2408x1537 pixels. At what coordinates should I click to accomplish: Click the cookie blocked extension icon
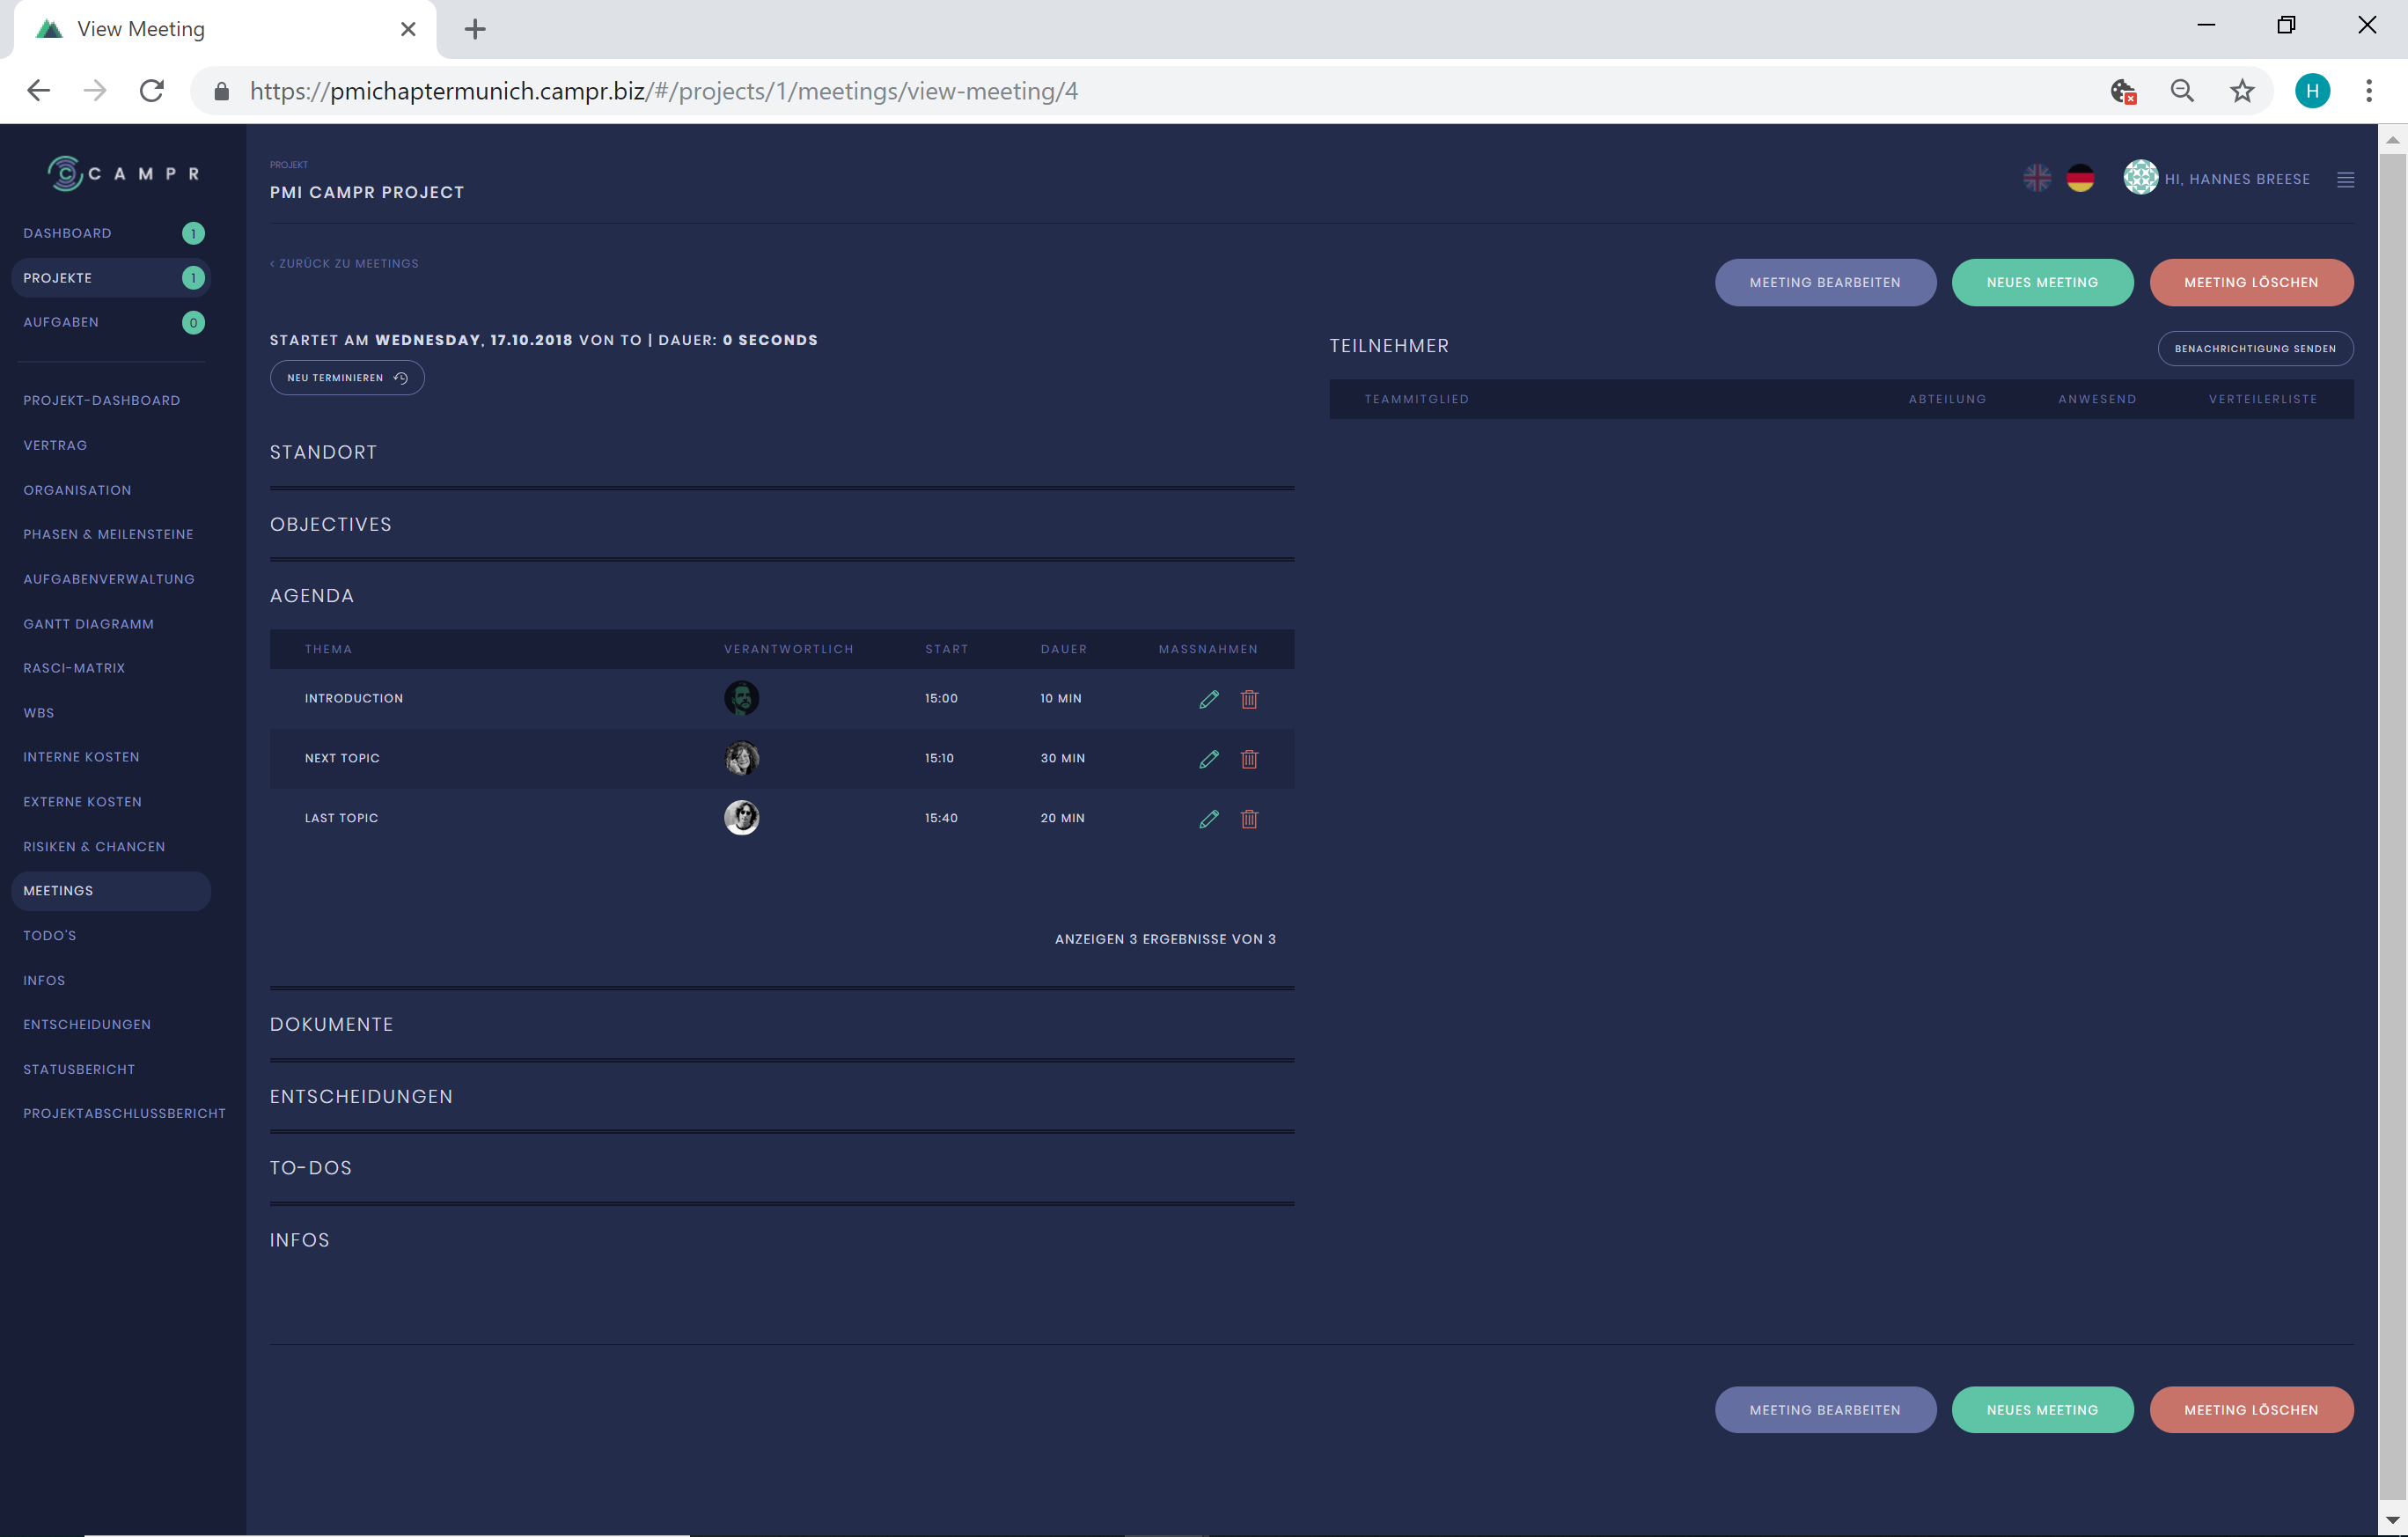pyautogui.click(x=2122, y=91)
